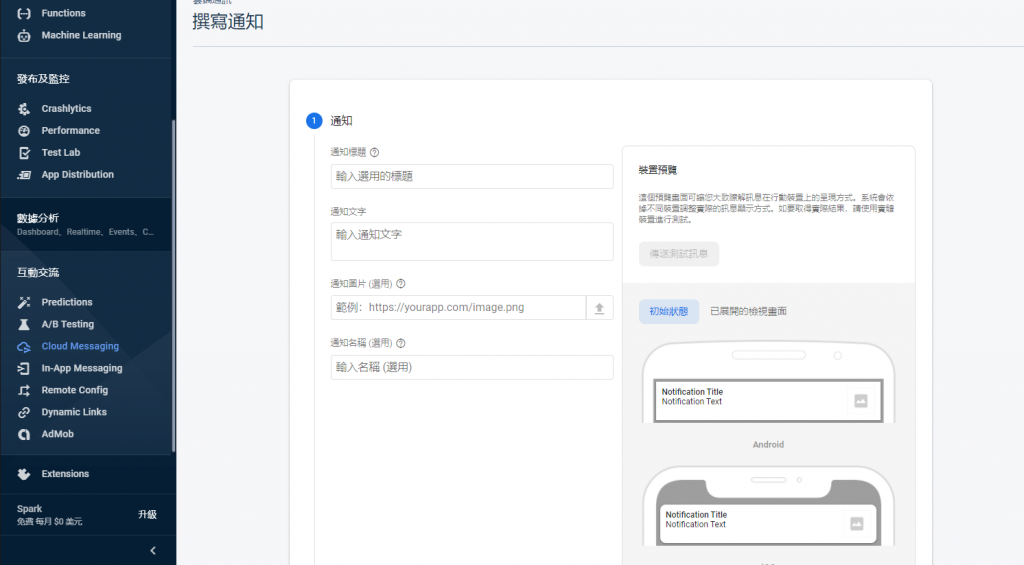Open the Machine Learning section

click(x=81, y=35)
